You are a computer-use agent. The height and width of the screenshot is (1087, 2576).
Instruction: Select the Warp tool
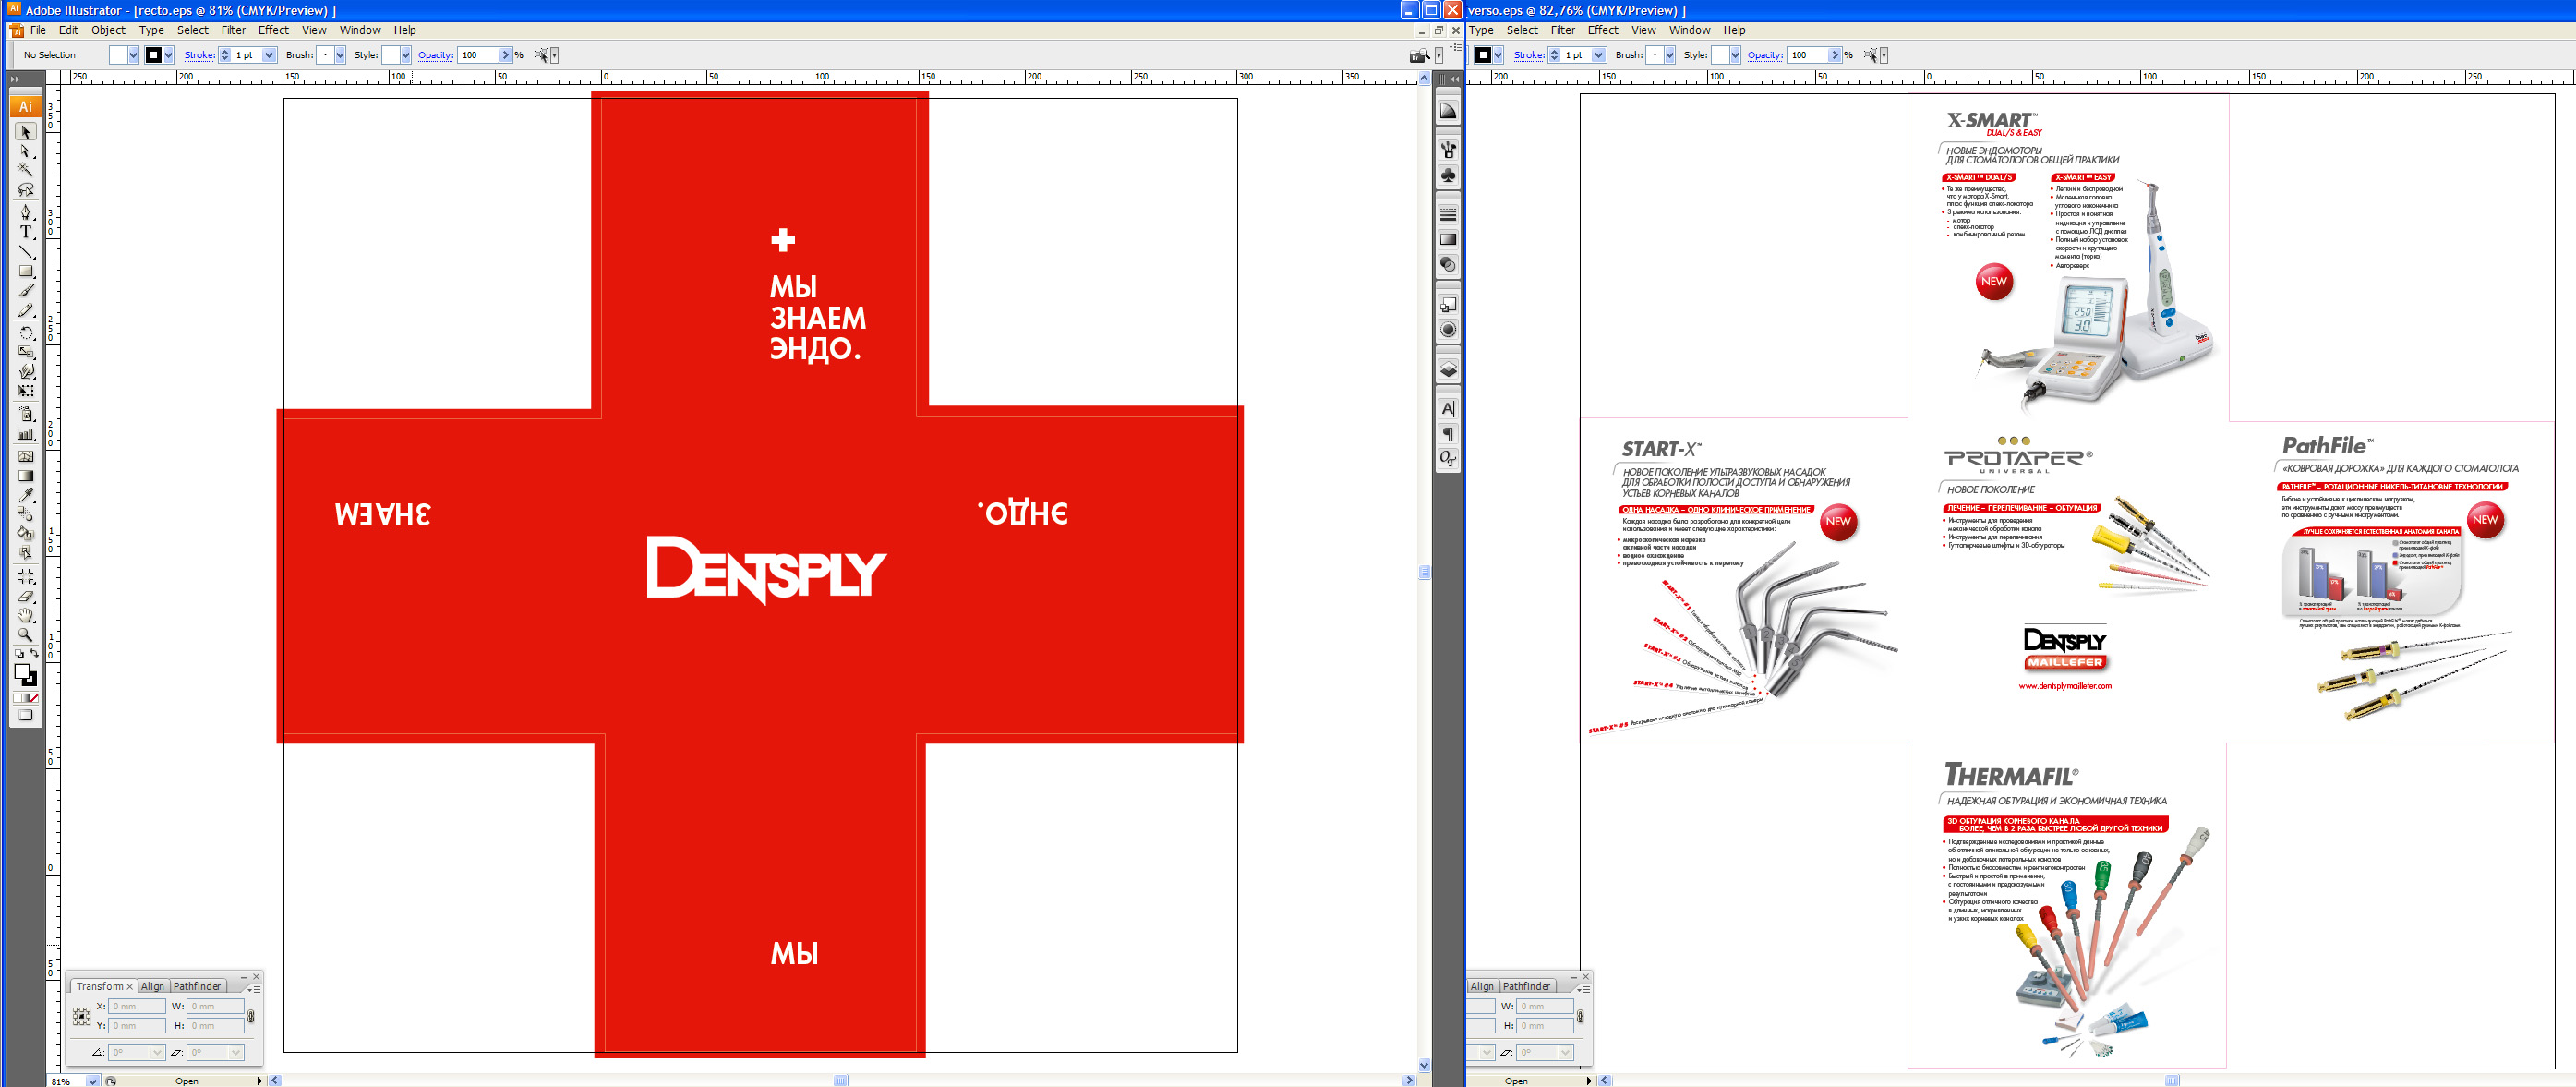coord(26,371)
